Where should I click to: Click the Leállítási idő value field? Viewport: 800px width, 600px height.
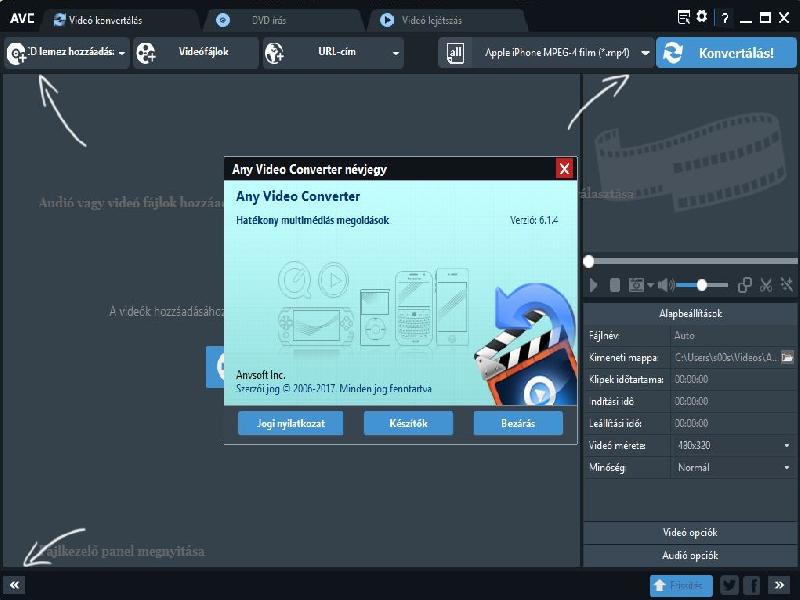point(733,423)
